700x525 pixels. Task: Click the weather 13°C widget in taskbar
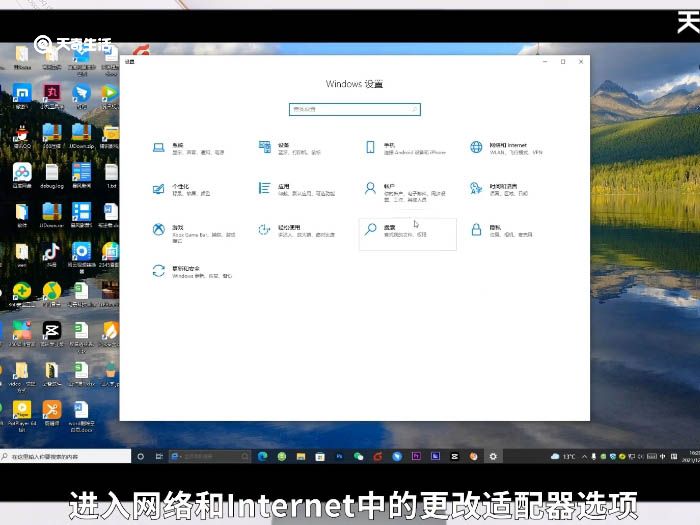point(564,456)
